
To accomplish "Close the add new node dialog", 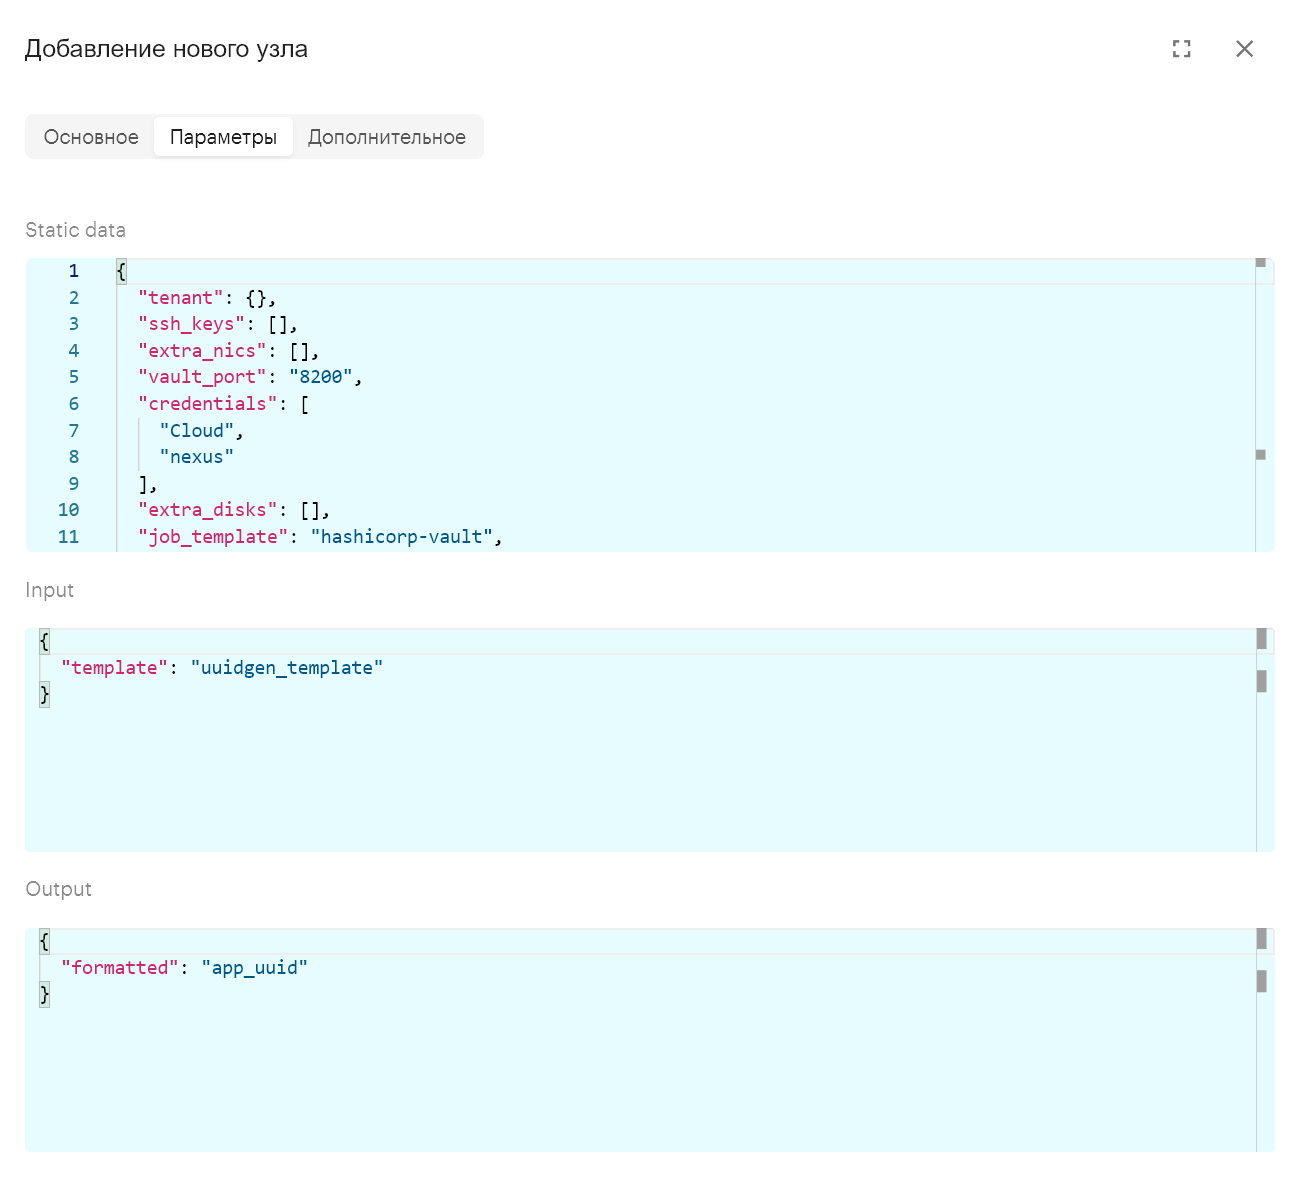I will pyautogui.click(x=1244, y=49).
